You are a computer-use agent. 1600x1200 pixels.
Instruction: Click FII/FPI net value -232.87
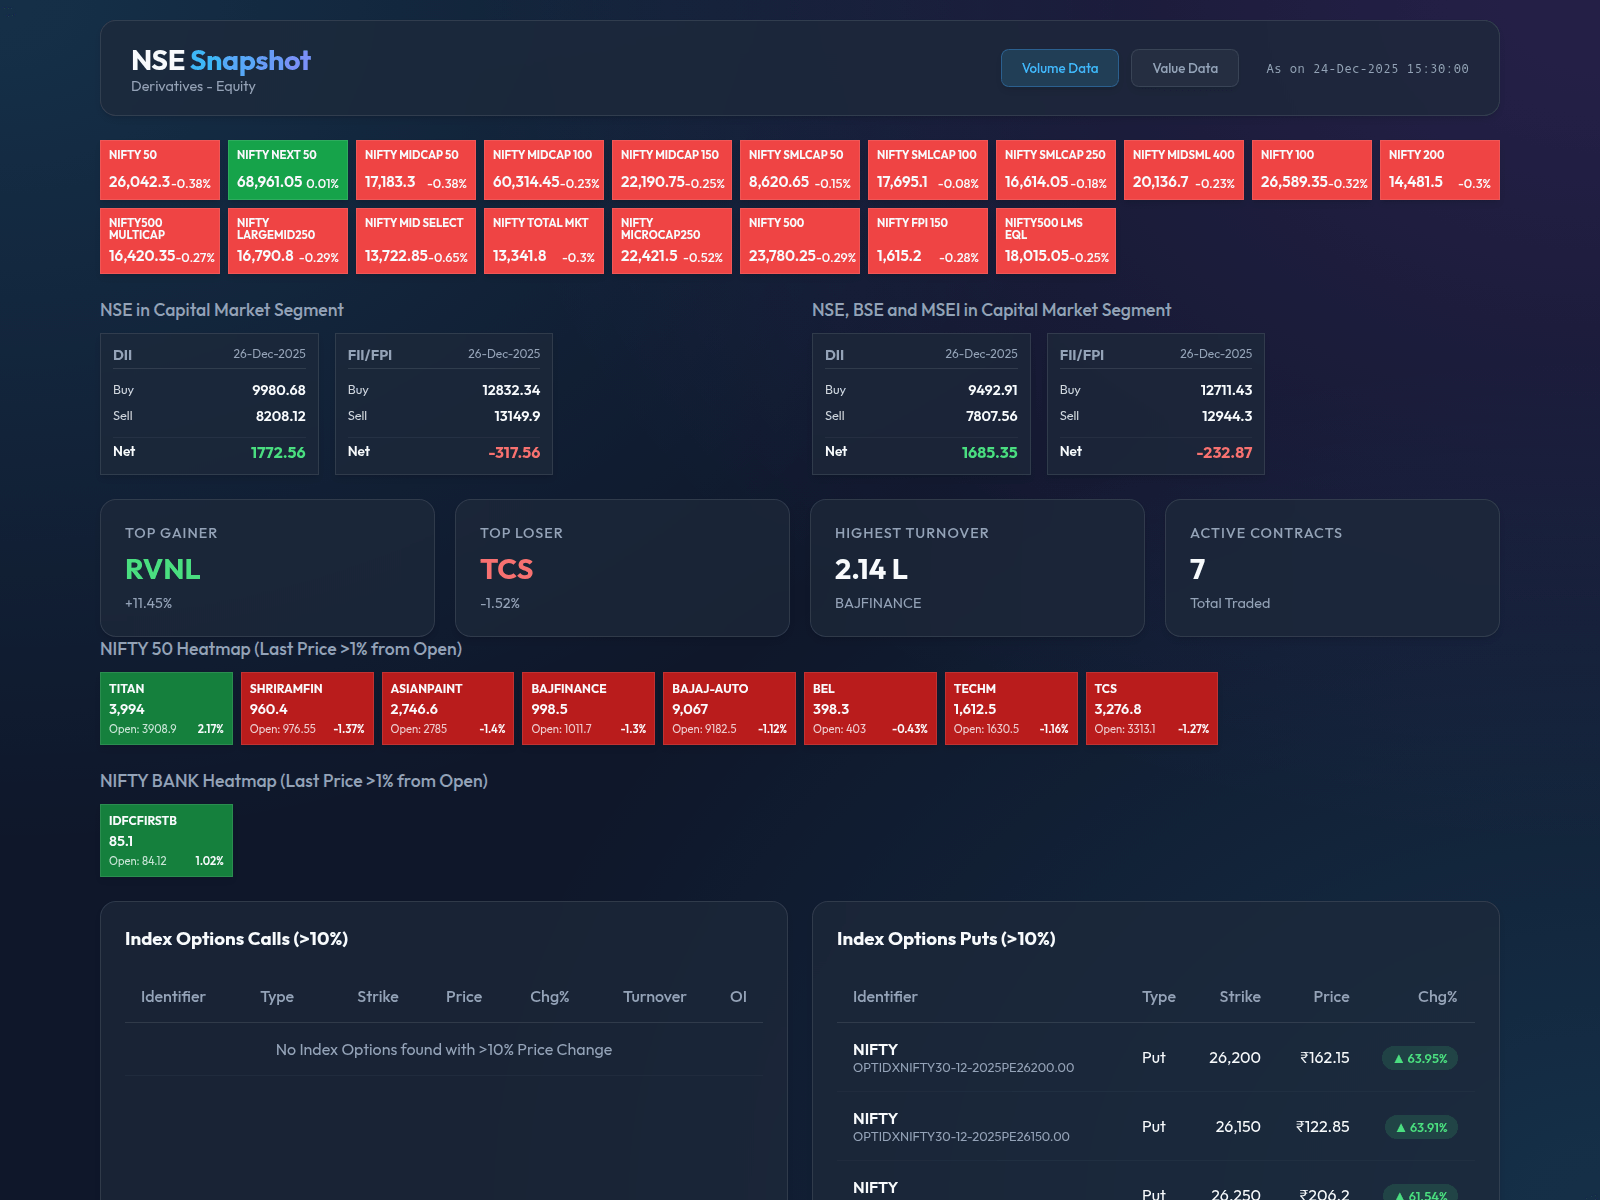point(1224,452)
